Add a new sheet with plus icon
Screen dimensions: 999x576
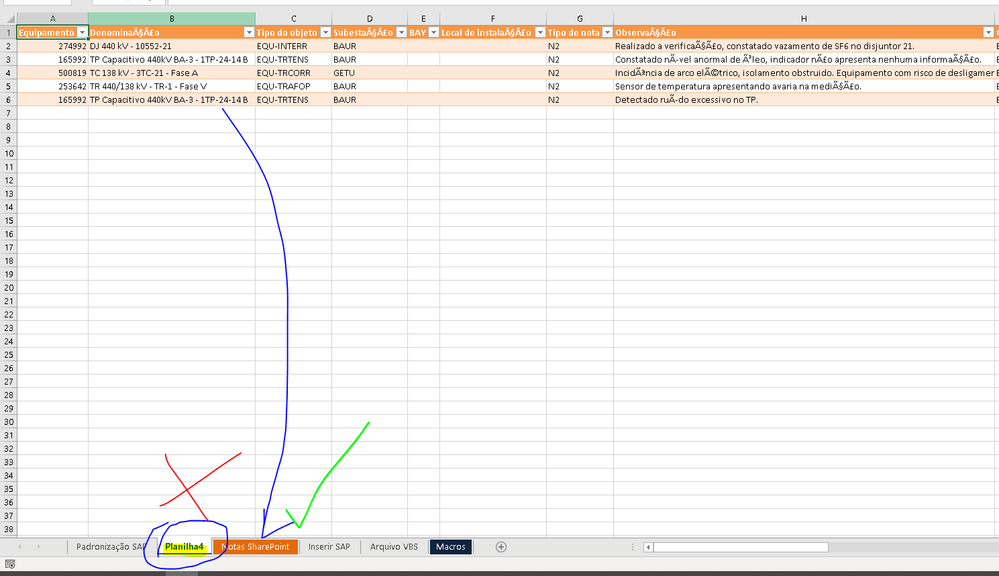[x=501, y=547]
